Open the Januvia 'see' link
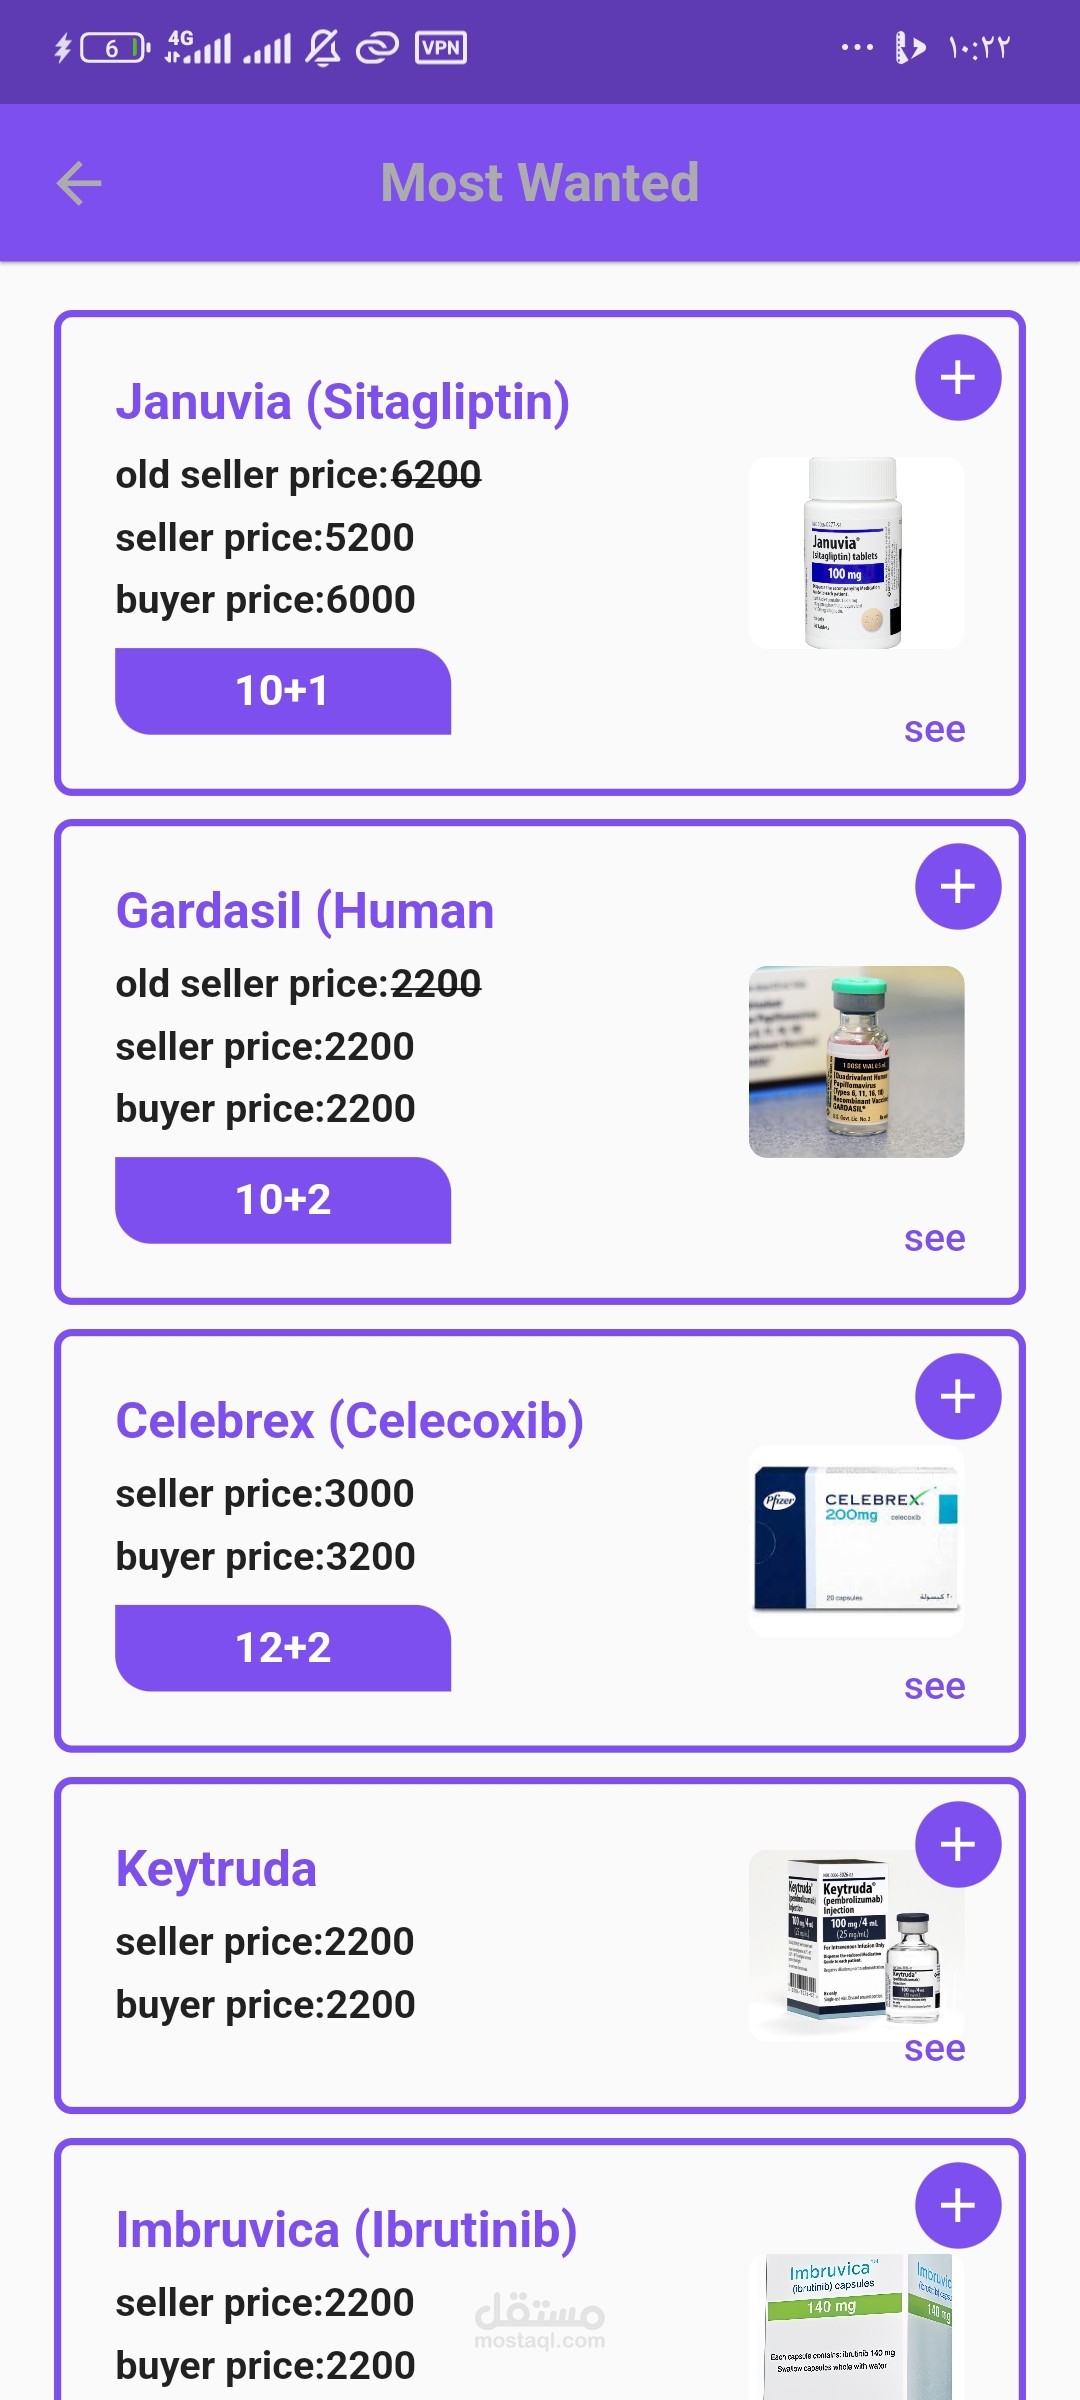 pyautogui.click(x=934, y=730)
